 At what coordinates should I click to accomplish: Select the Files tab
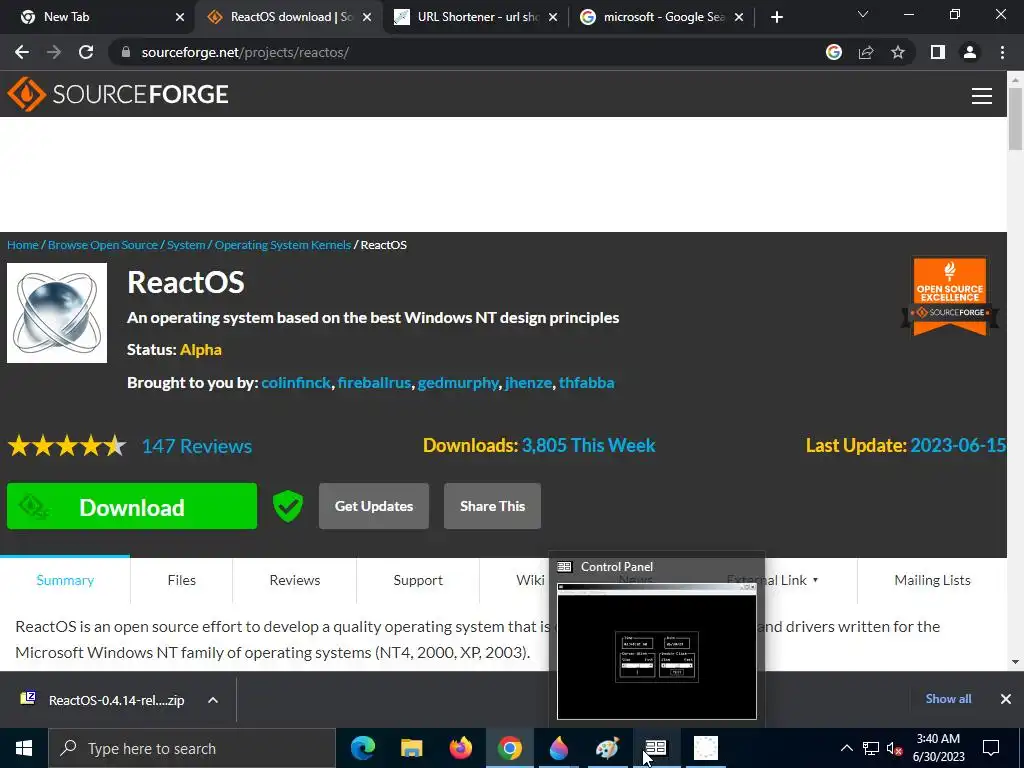click(x=182, y=581)
